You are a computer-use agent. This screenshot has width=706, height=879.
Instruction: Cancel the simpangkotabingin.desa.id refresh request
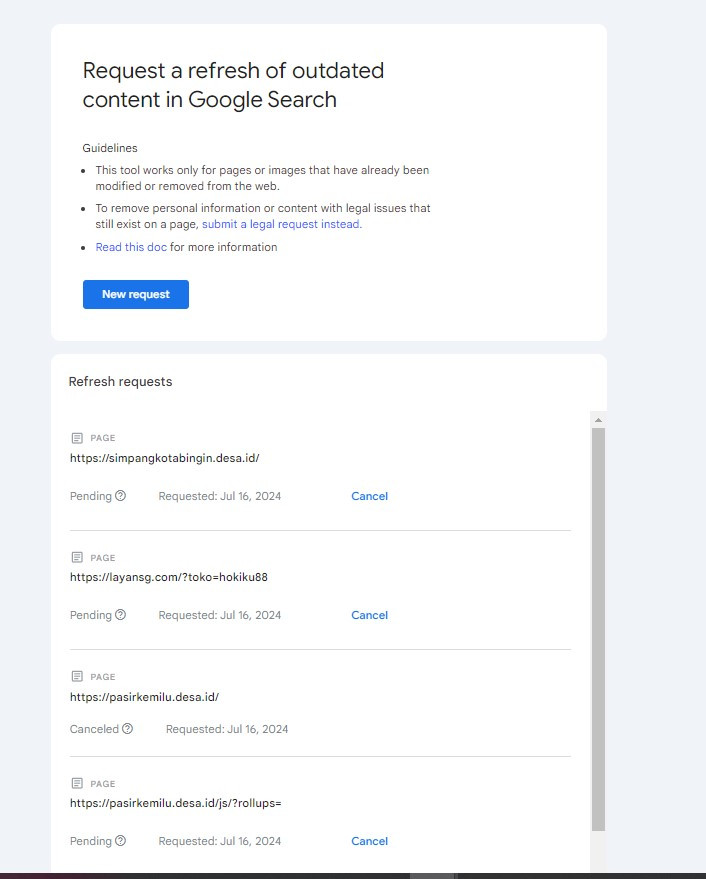369,496
